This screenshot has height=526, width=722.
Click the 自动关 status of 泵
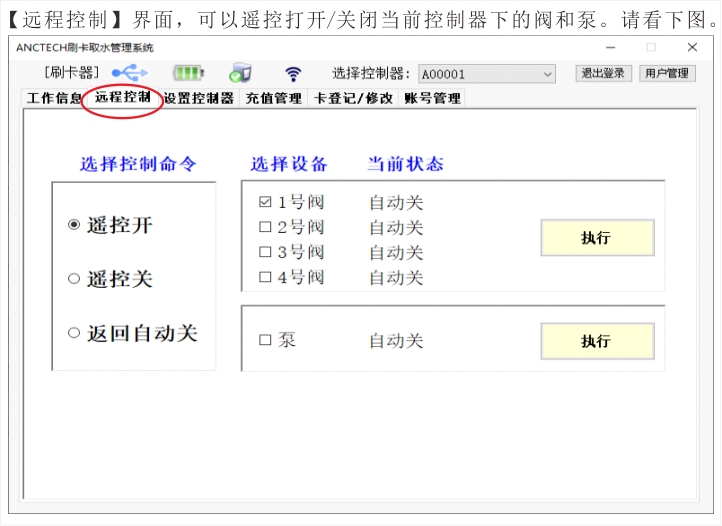(x=396, y=340)
